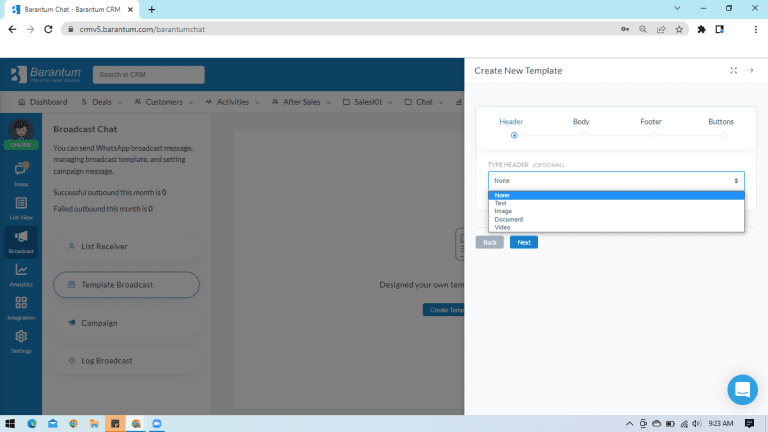Jump to the Body step indicator
The image size is (768, 432).
pos(584,135)
